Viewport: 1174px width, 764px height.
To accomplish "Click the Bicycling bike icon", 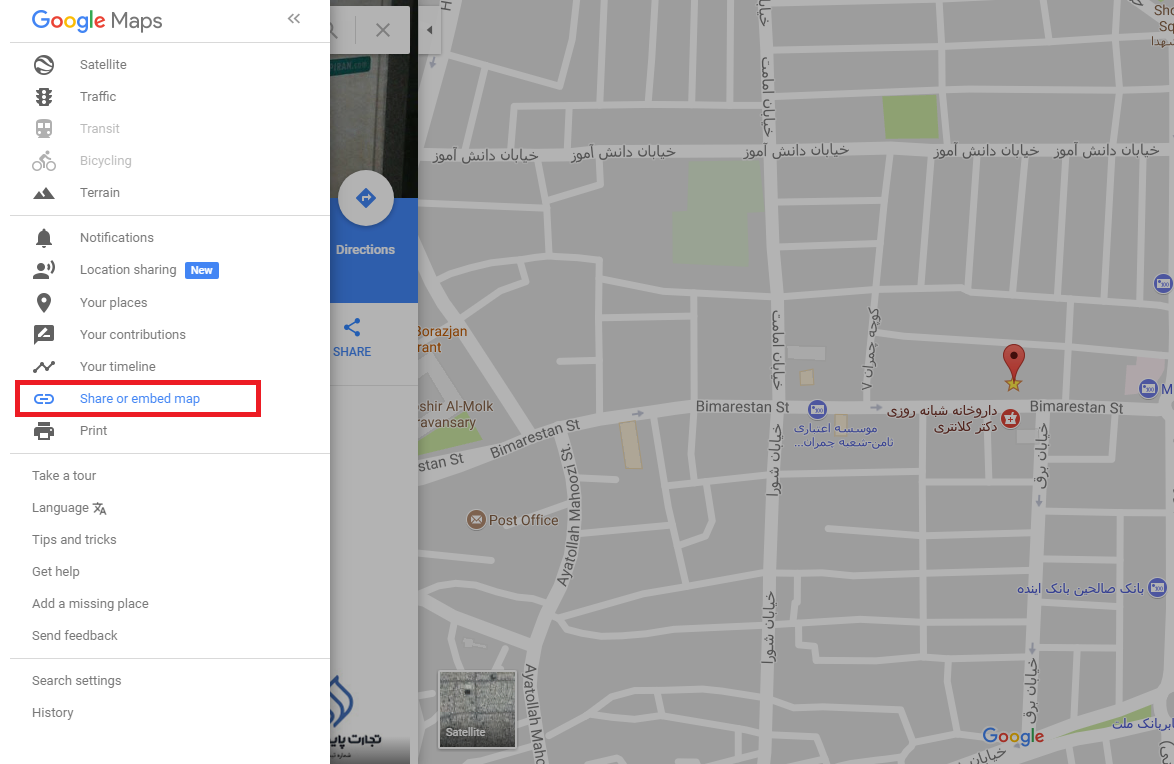I will (44, 160).
